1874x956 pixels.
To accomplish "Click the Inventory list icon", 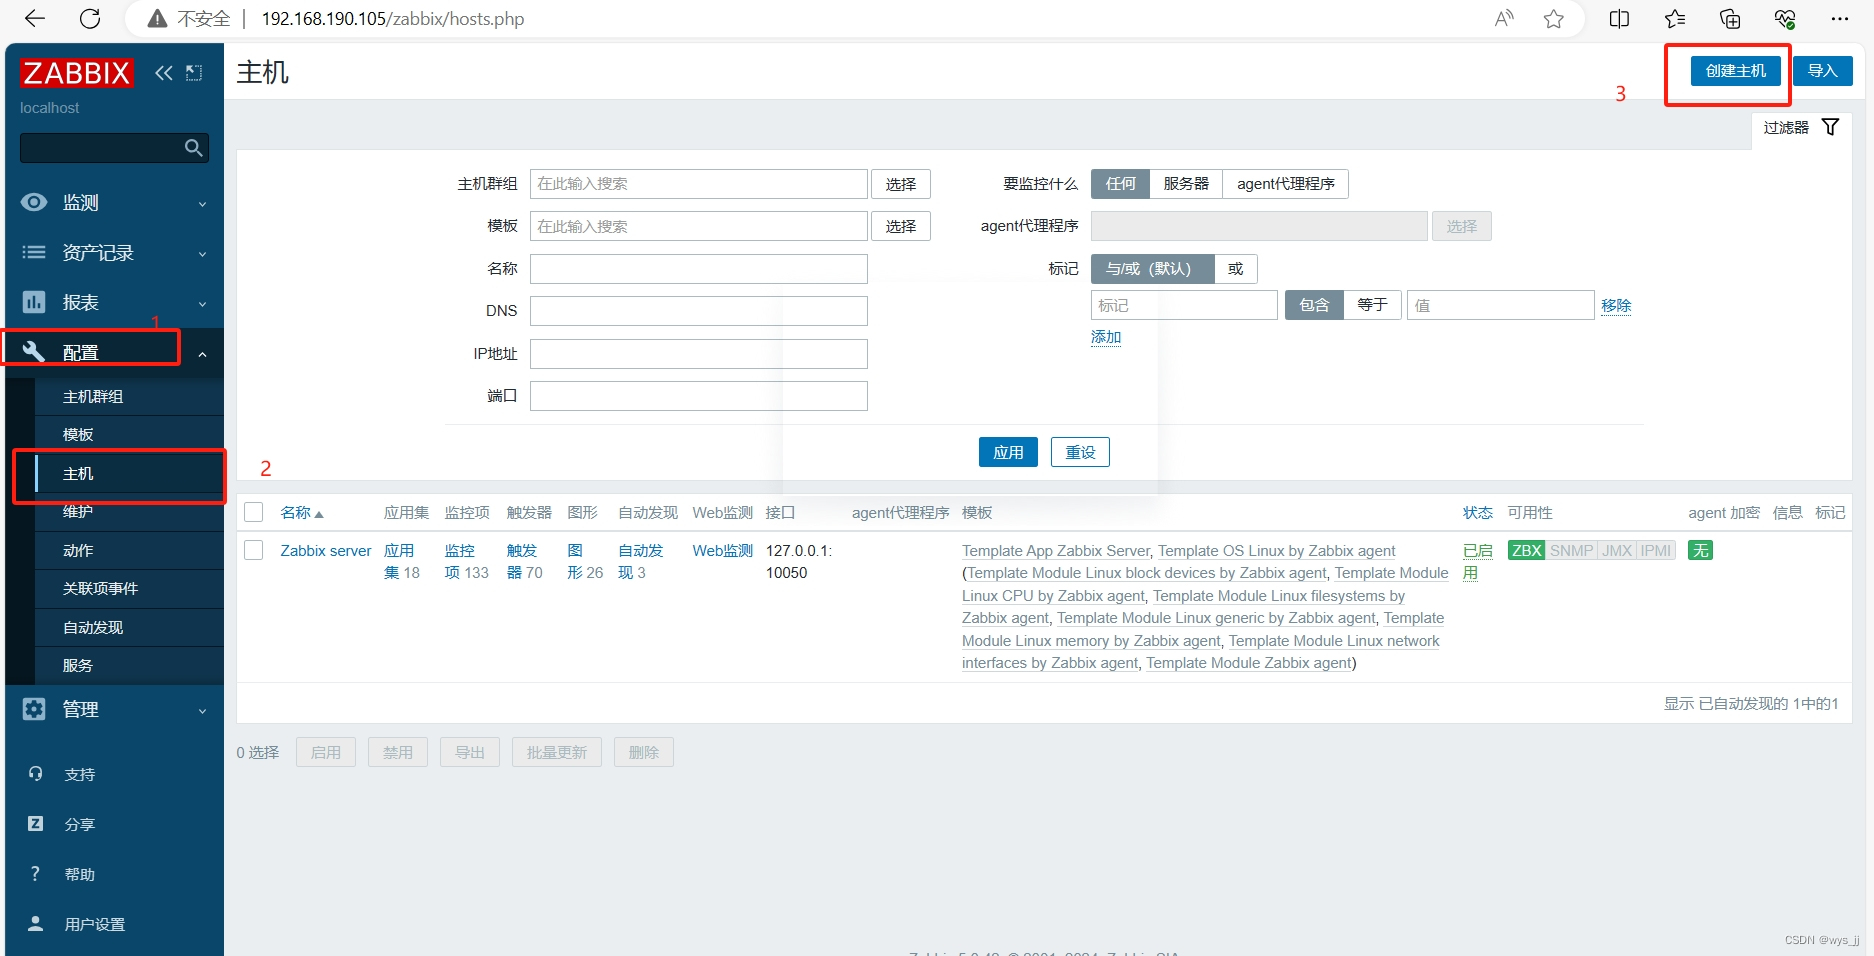I will pyautogui.click(x=34, y=252).
